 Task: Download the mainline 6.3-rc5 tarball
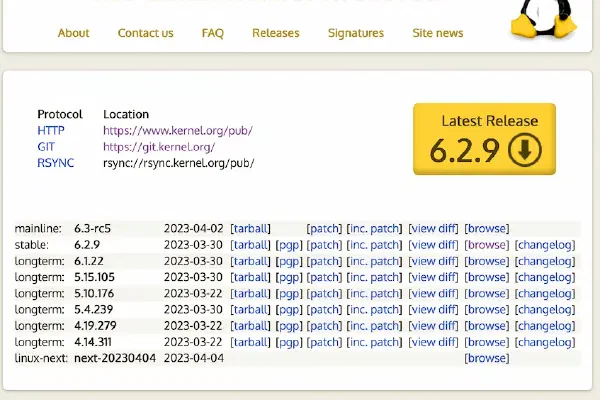tap(250, 228)
